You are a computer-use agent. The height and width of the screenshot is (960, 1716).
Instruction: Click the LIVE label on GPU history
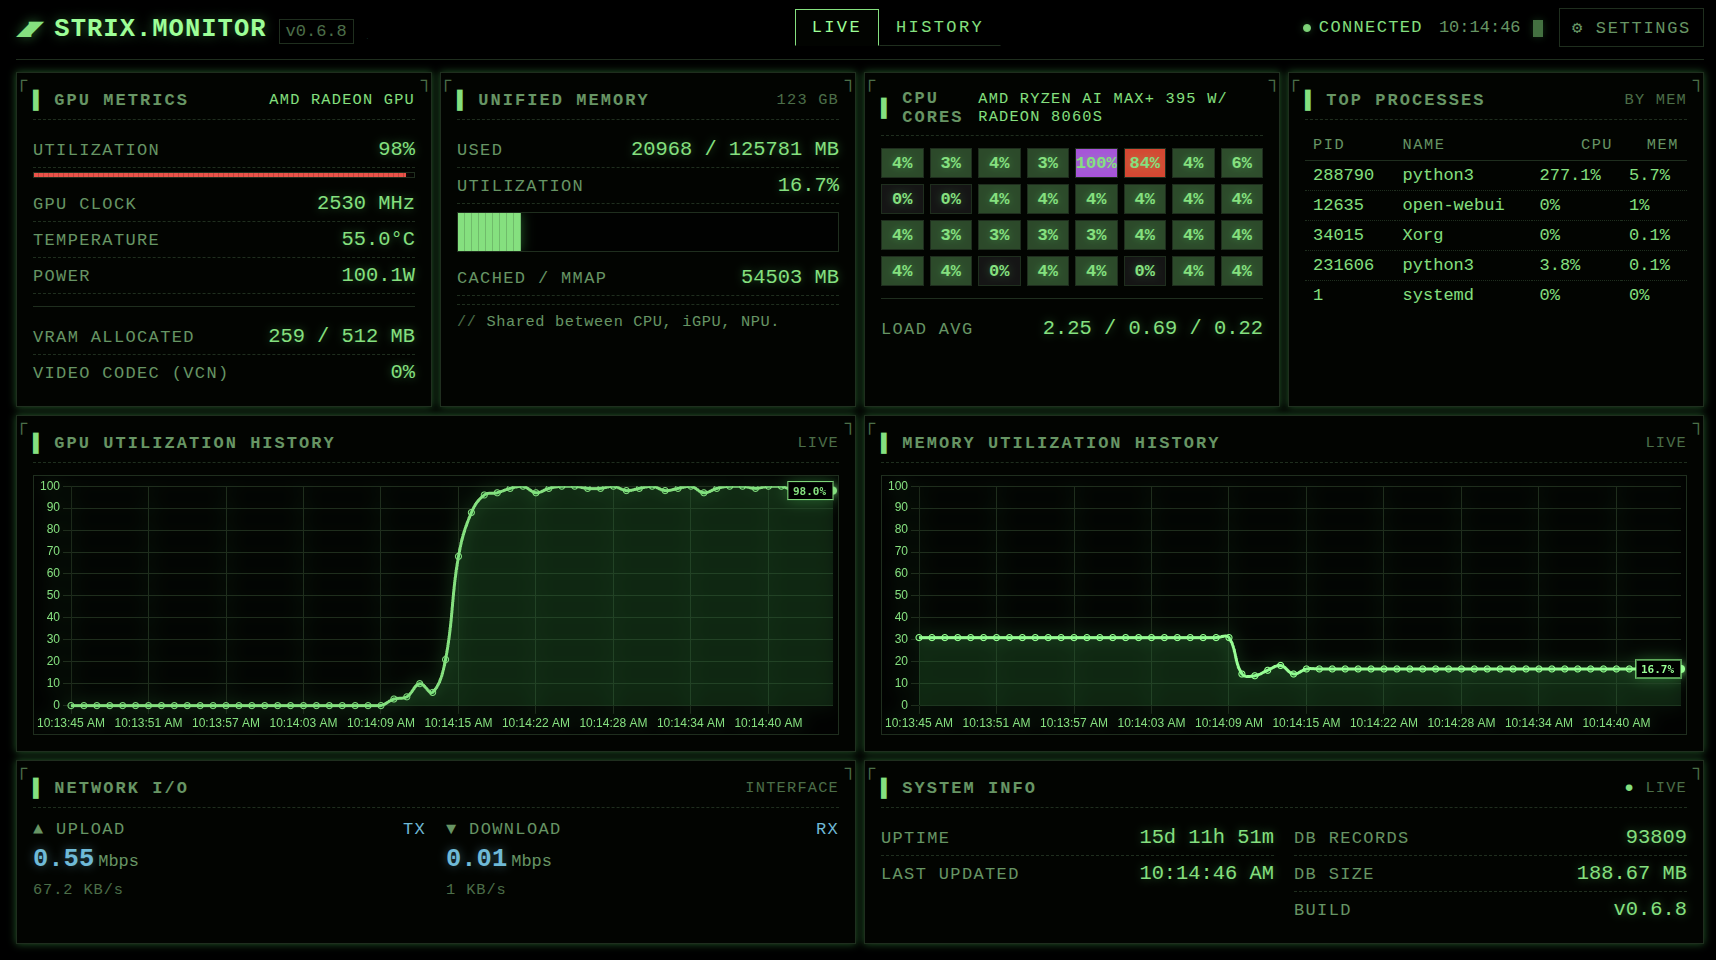(x=818, y=442)
